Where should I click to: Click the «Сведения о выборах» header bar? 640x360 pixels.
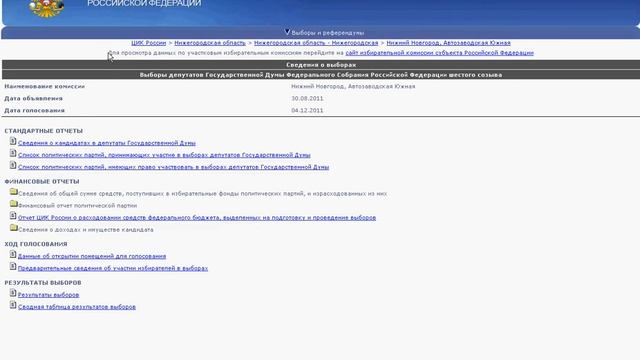321,64
